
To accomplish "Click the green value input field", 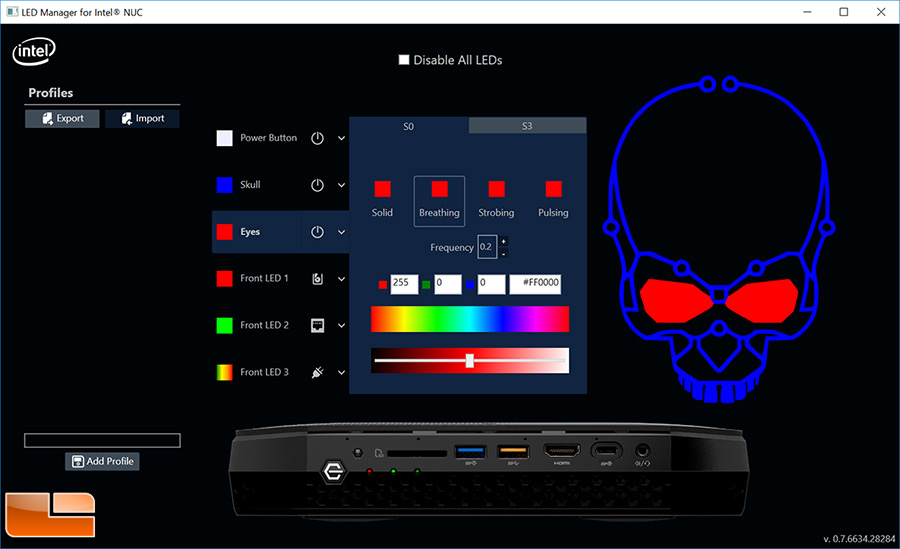I will point(448,283).
